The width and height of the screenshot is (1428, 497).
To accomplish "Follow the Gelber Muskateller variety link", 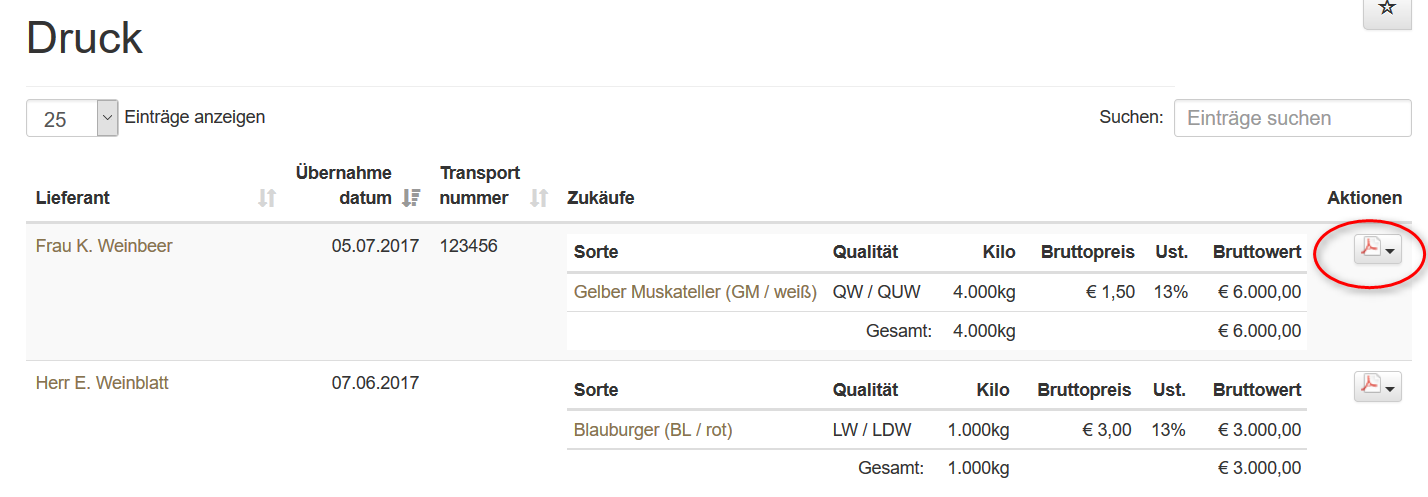I will click(x=695, y=292).
